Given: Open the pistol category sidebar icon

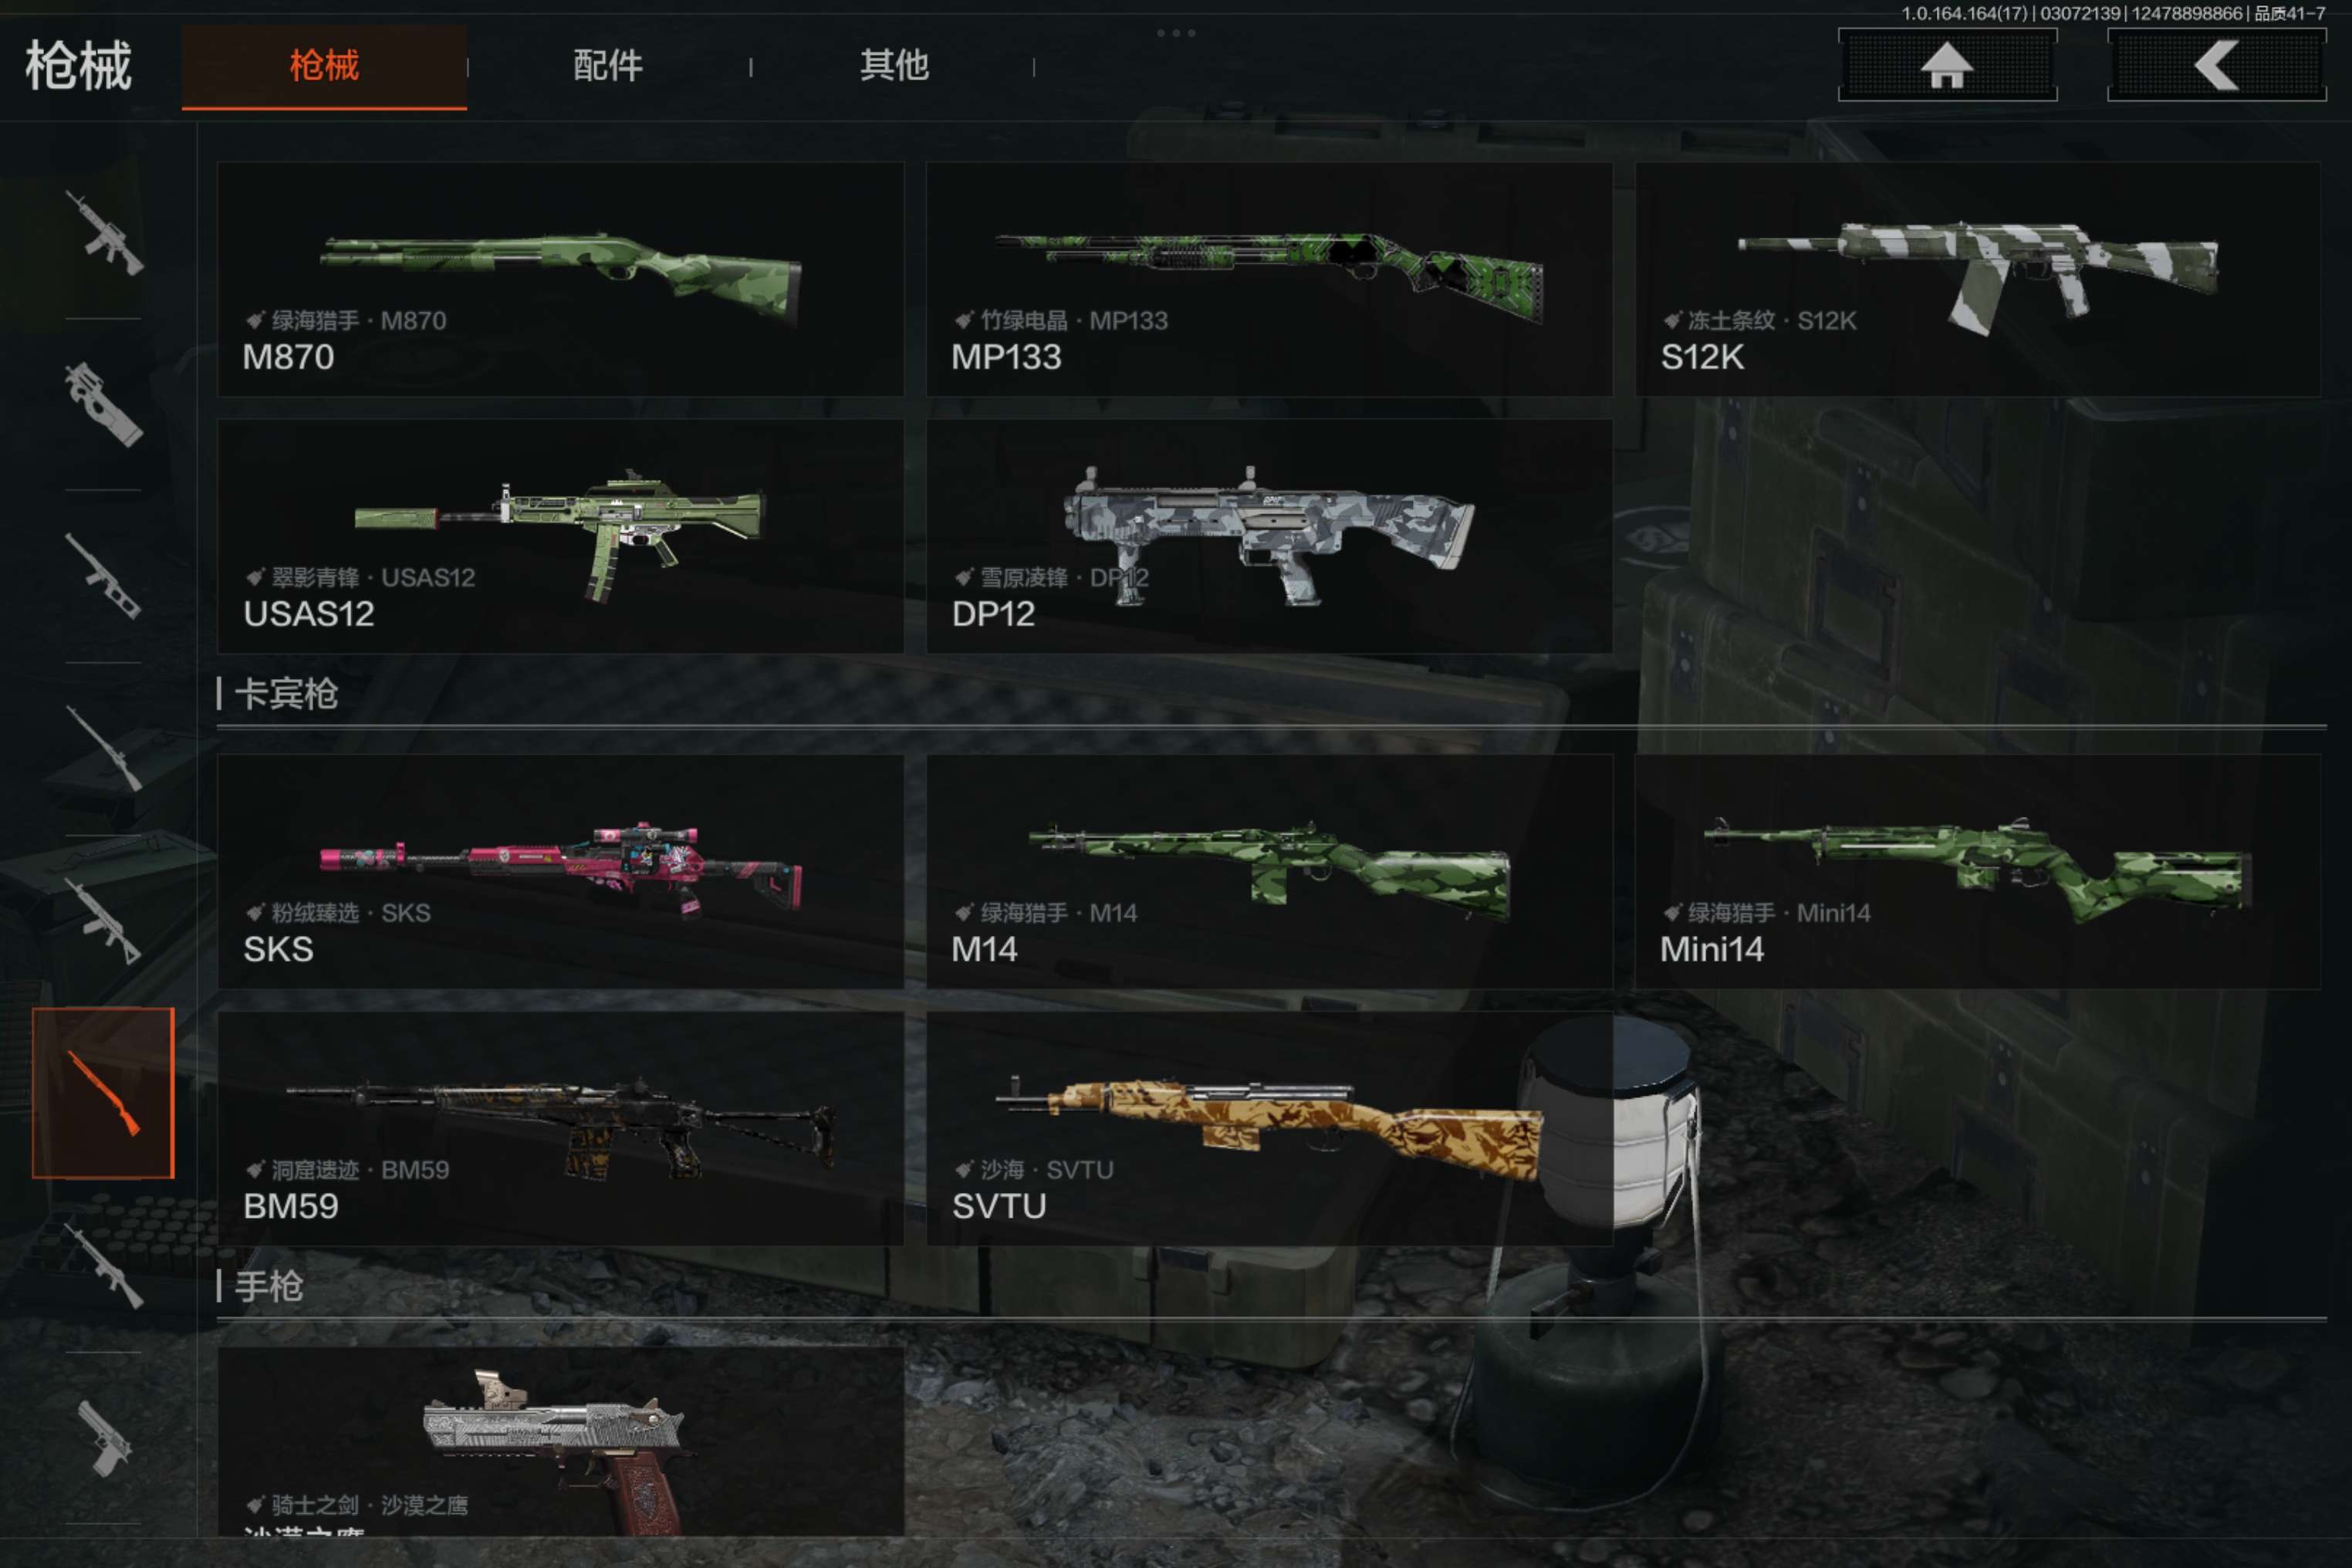Looking at the screenshot, I should tap(104, 1438).
